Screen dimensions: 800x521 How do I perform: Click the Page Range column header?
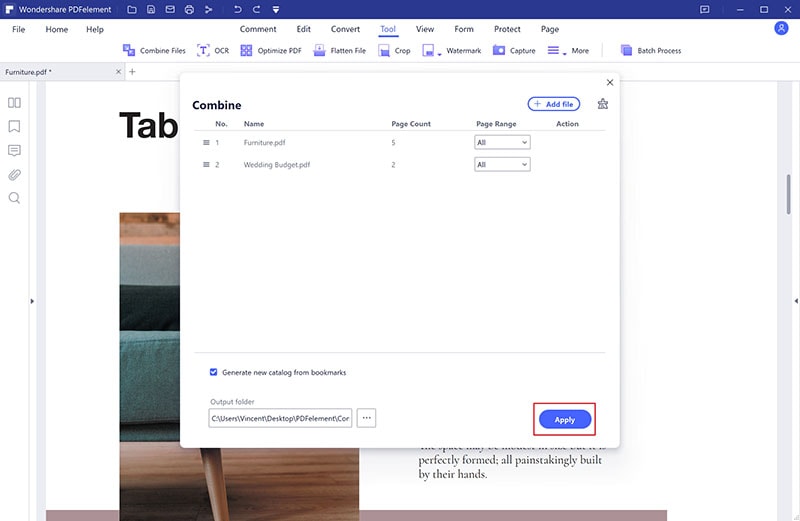coord(496,123)
